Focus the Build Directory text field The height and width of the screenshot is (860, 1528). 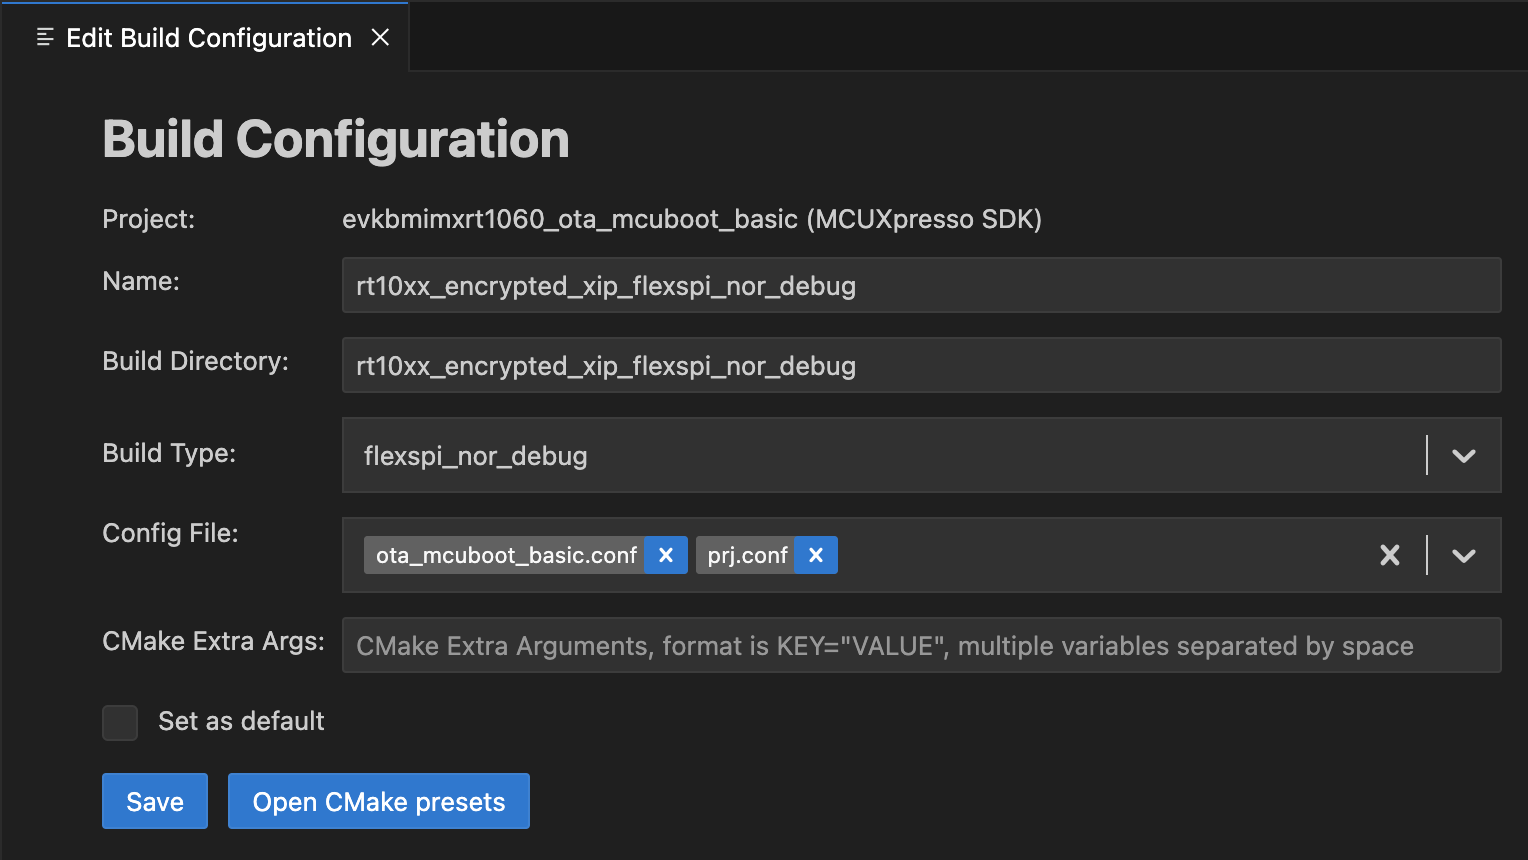point(920,366)
